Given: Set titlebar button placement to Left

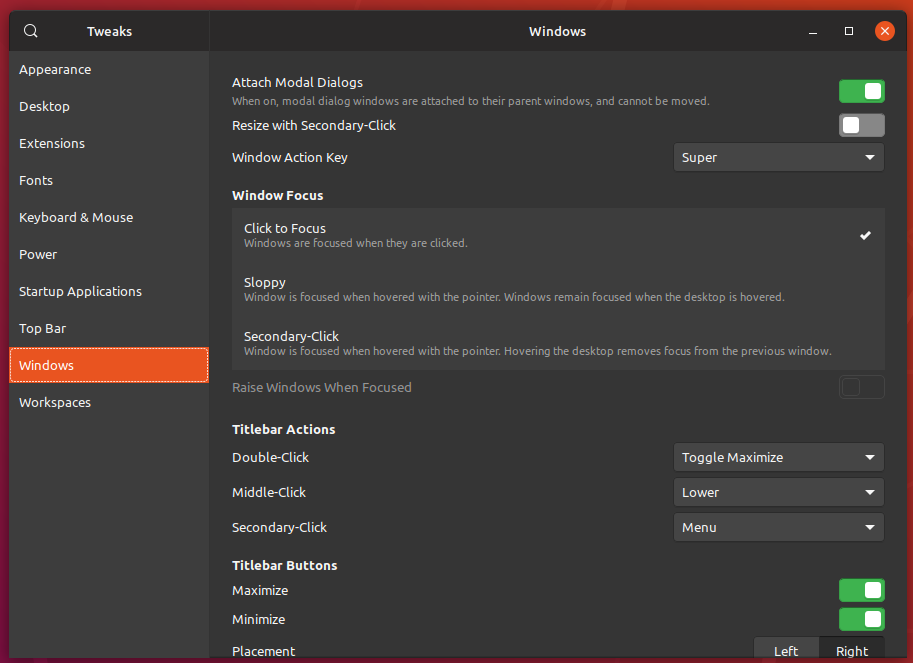Looking at the screenshot, I should click(786, 650).
